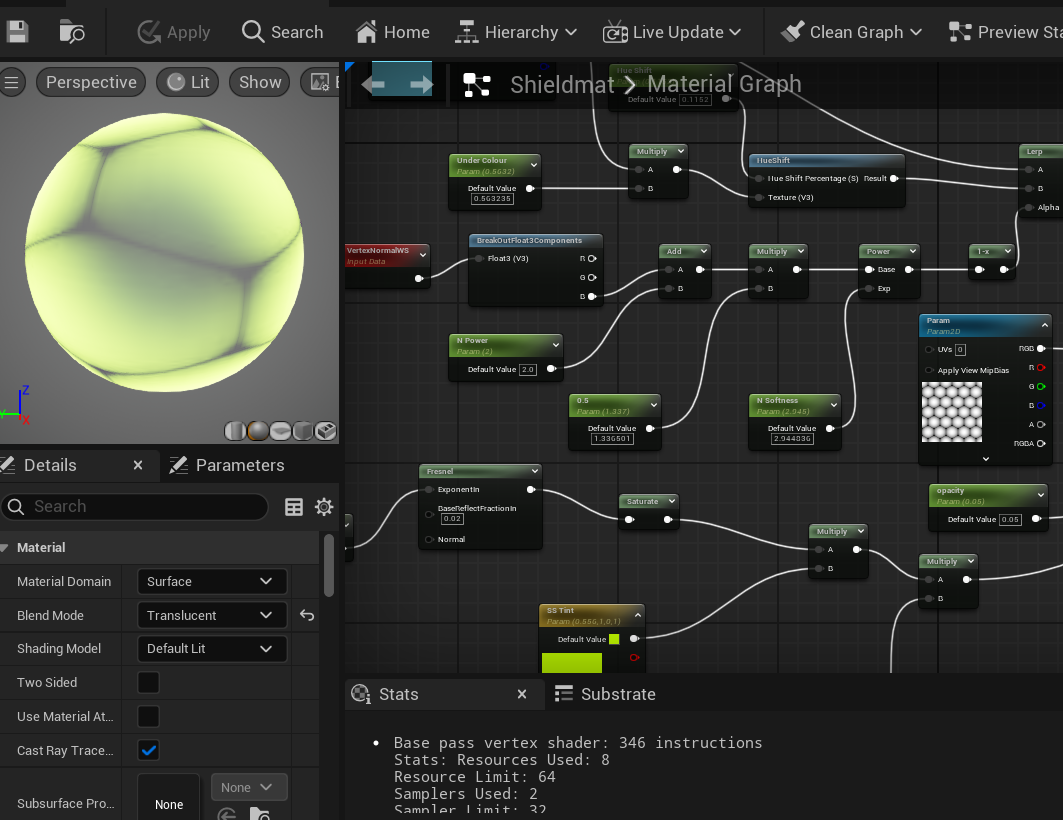Reset Blend Mode to default arrow
The width and height of the screenshot is (1063, 820).
307,615
